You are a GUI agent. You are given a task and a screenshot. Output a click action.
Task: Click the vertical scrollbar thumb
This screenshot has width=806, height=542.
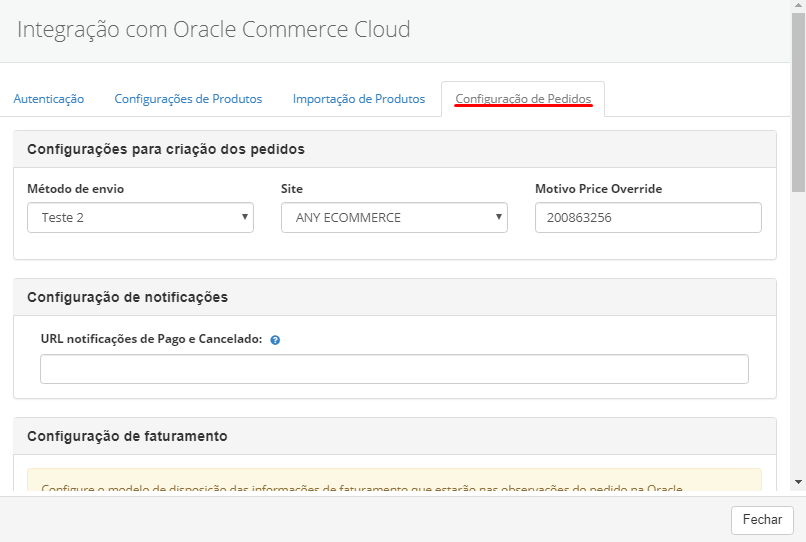[798, 103]
